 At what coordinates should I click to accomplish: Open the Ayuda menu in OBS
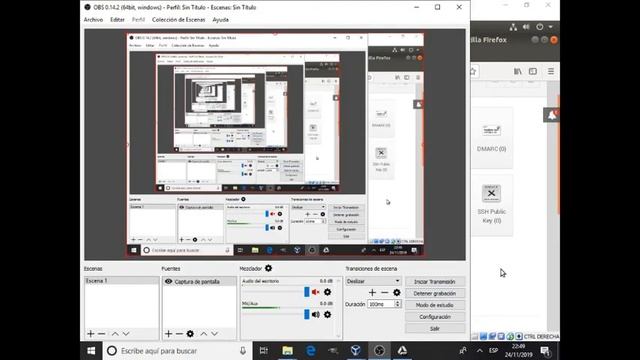(x=220, y=20)
